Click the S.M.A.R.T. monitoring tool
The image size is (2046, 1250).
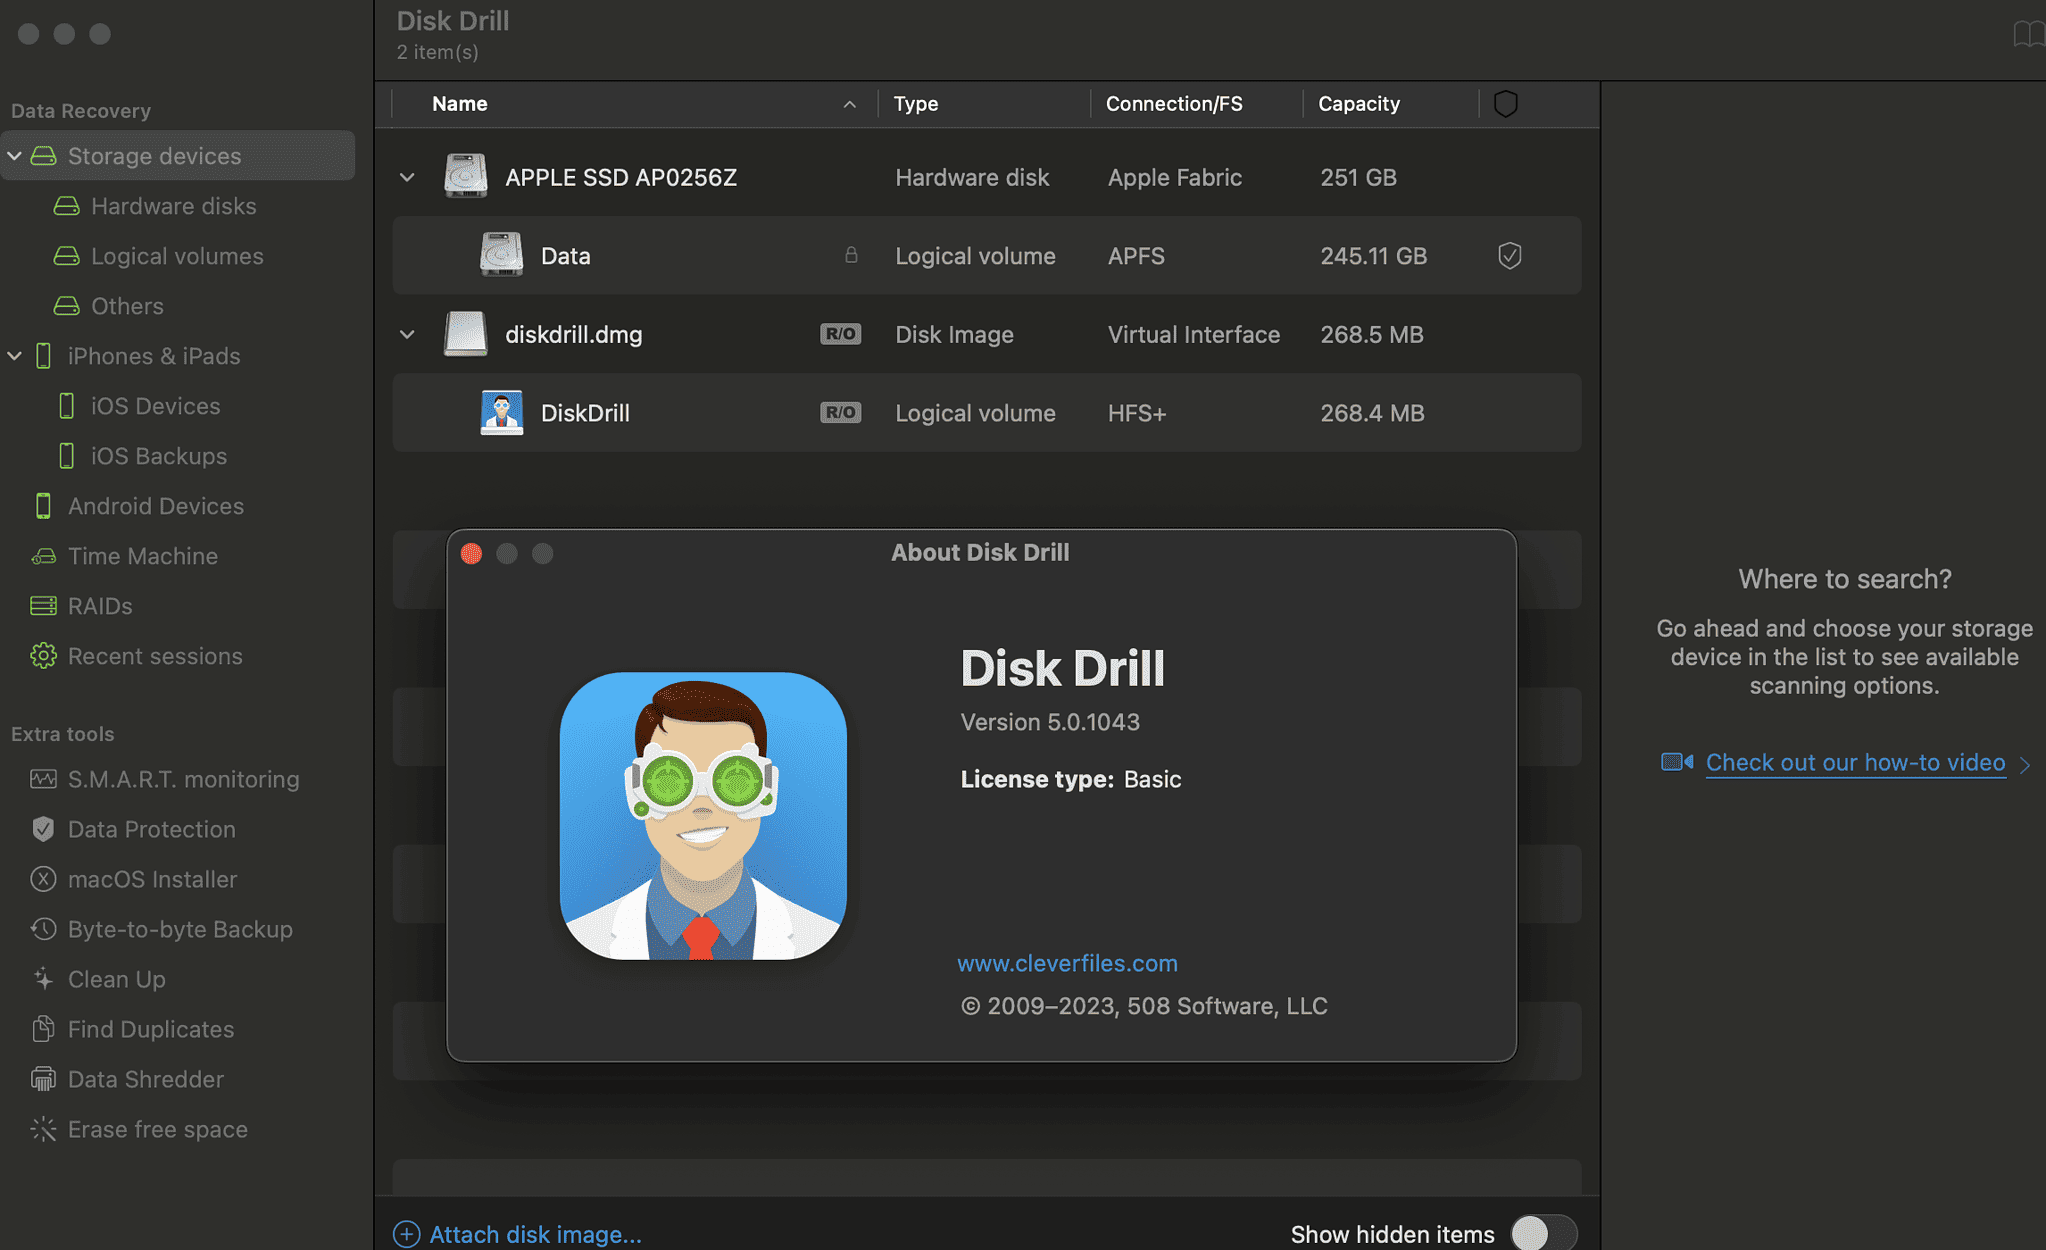[183, 779]
